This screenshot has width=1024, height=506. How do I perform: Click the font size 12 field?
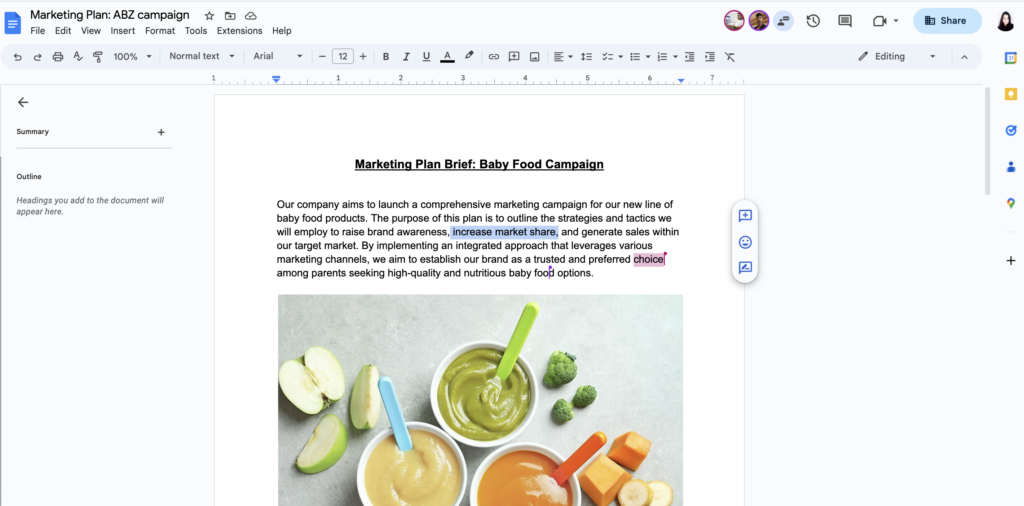343,57
